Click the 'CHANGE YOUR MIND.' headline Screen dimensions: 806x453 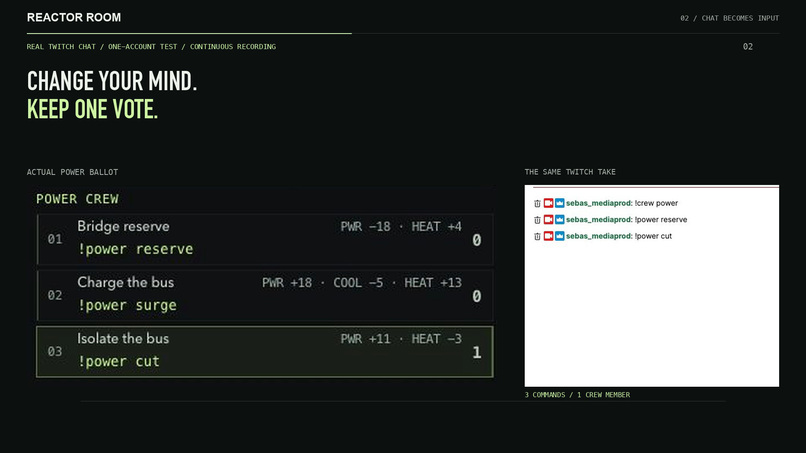point(112,81)
